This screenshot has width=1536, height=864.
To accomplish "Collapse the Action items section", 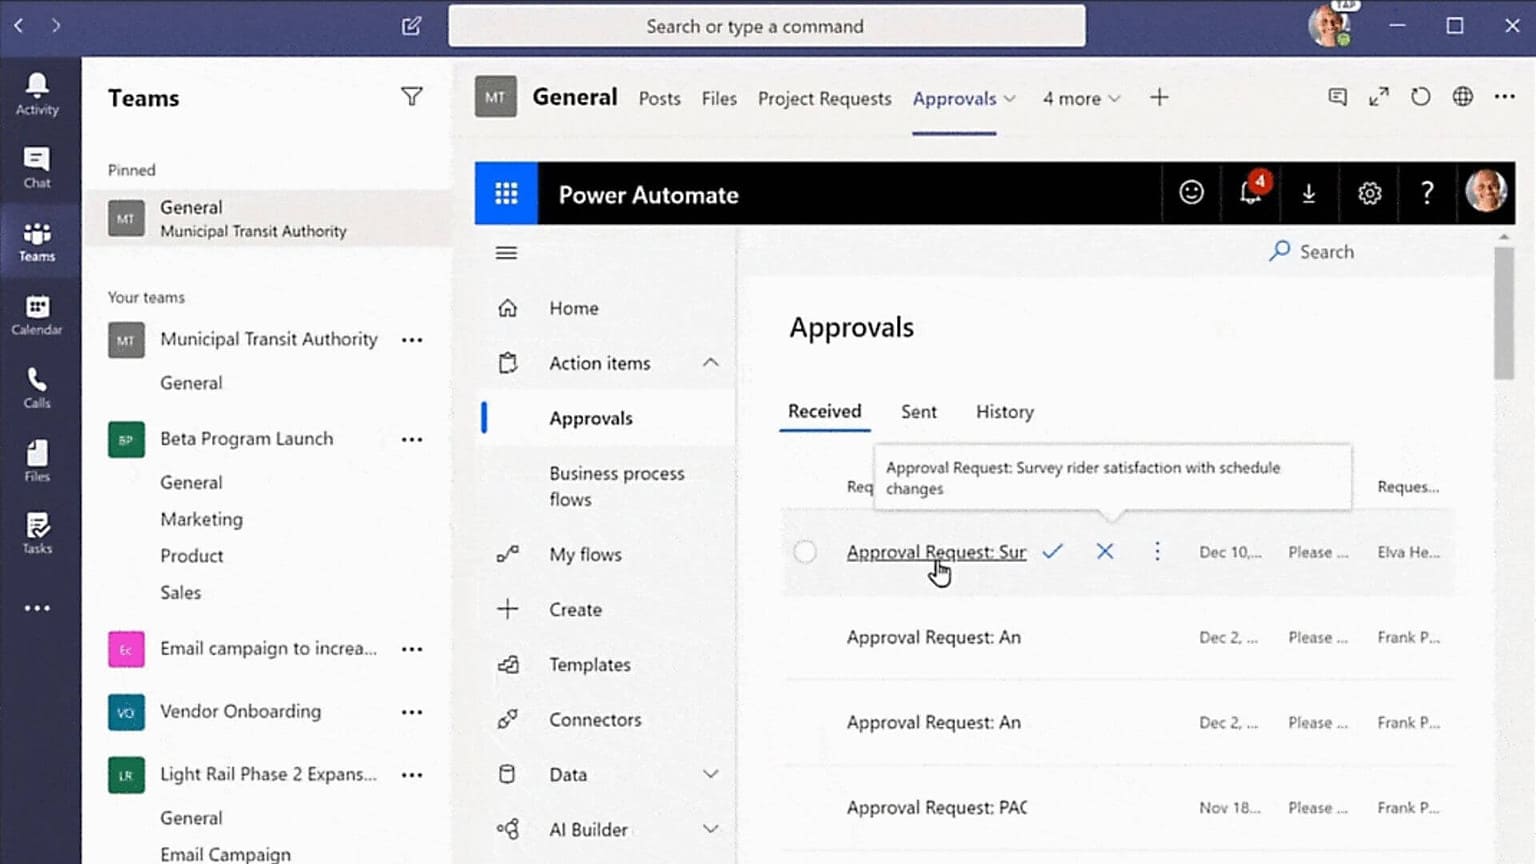I will click(710, 363).
